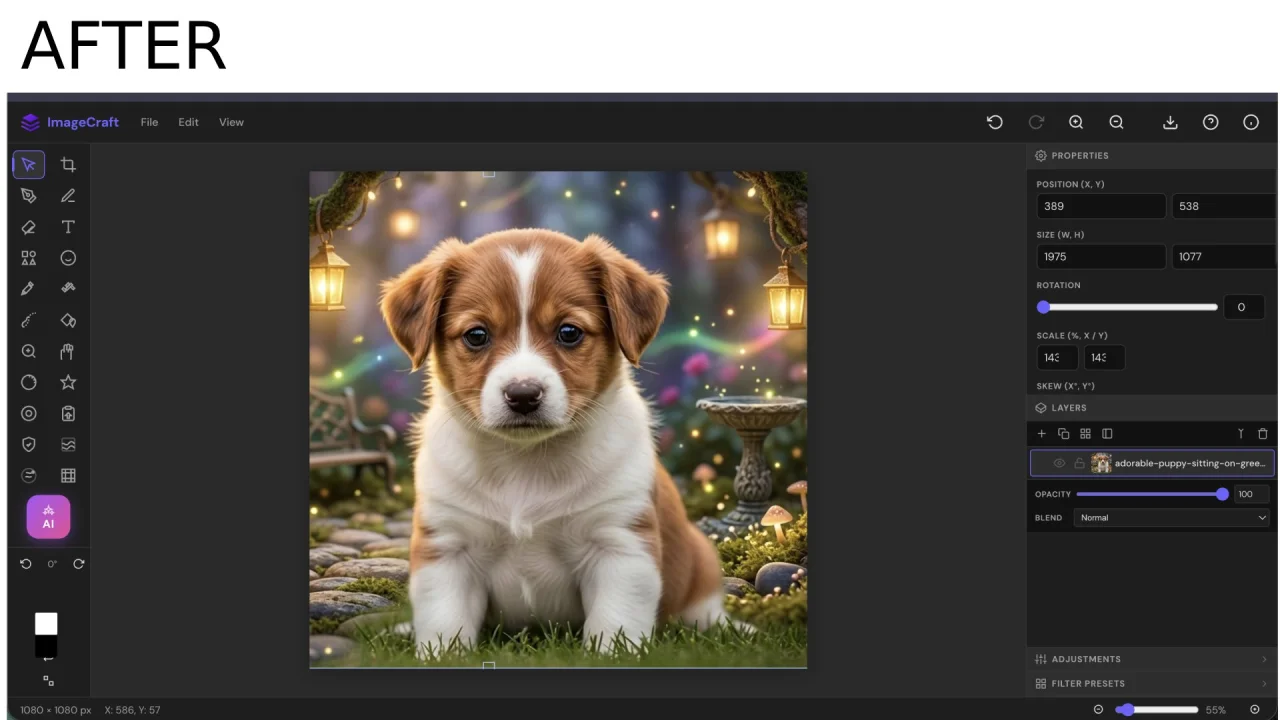Click the status bar zoom out icon

tap(1098, 710)
